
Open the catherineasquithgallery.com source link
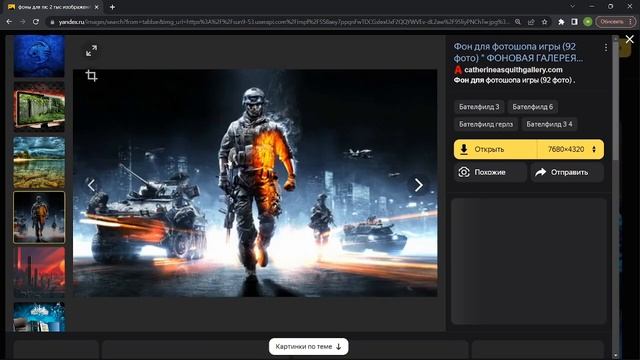513,70
